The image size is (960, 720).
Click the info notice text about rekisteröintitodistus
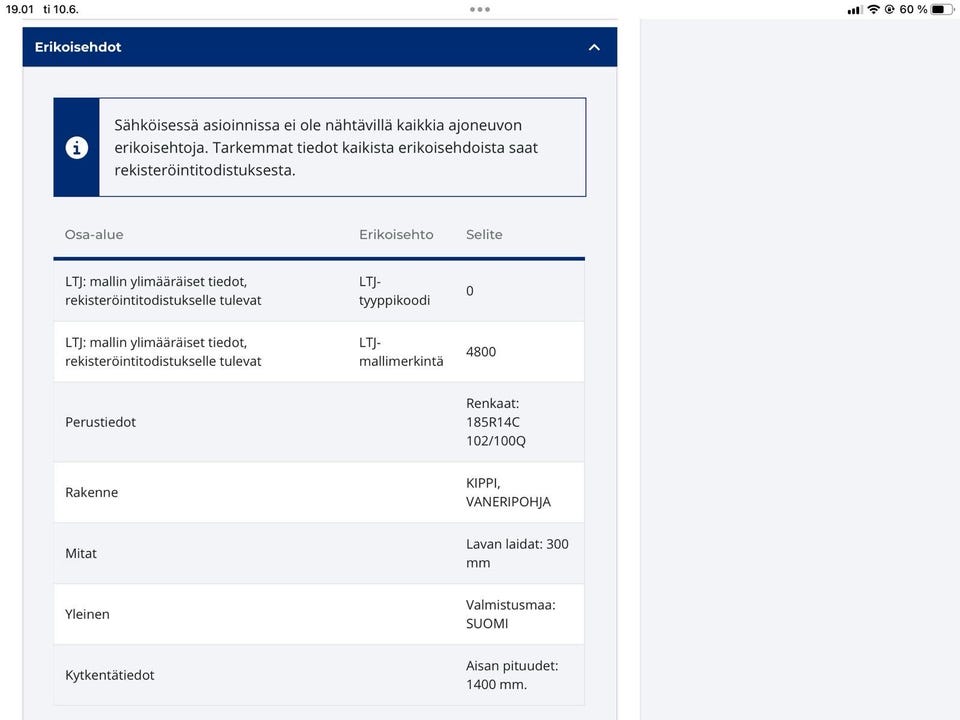(326, 148)
